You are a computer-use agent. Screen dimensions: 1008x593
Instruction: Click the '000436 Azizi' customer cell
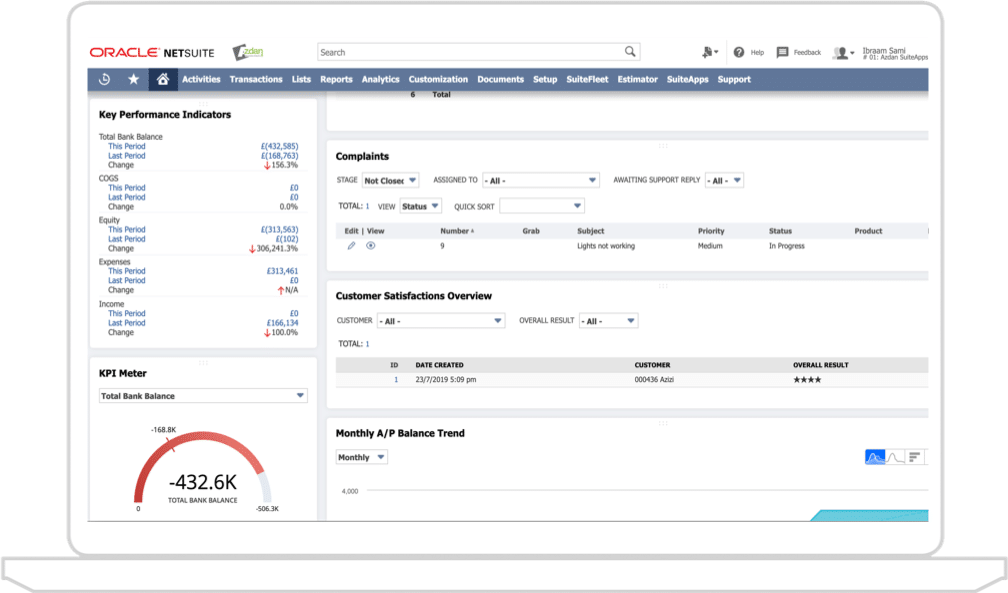[654, 379]
